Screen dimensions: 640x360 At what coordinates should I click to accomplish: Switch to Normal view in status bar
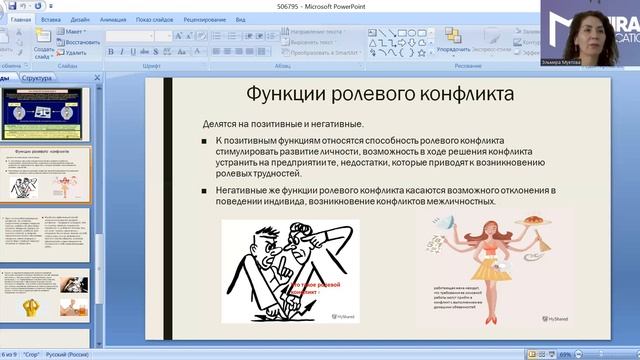tap(532, 354)
